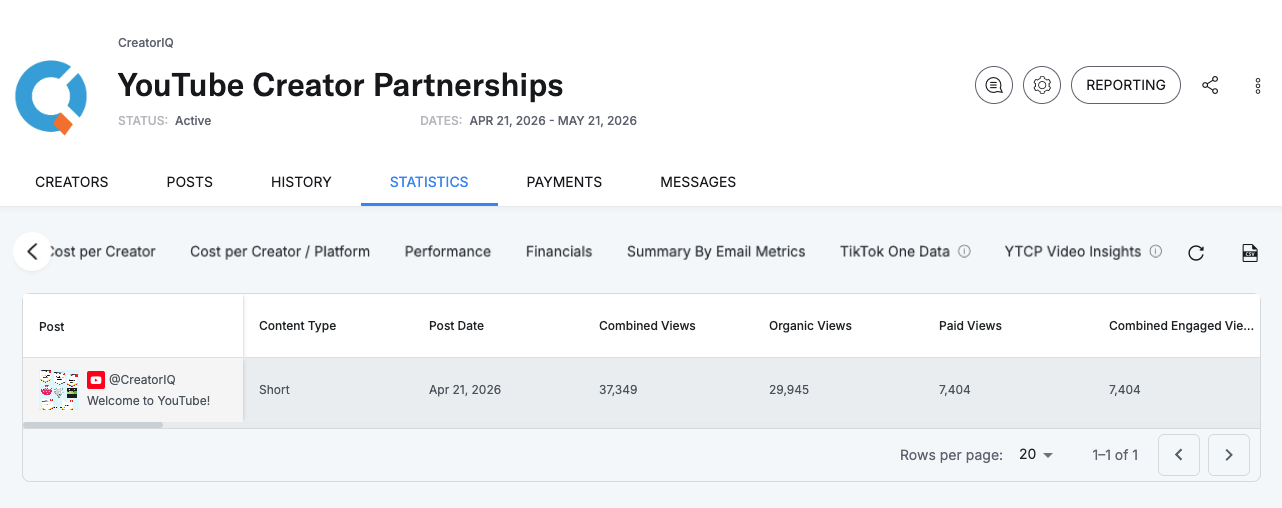This screenshot has width=1282, height=508.
Task: Go to next page with right arrow
Action: coord(1229,455)
